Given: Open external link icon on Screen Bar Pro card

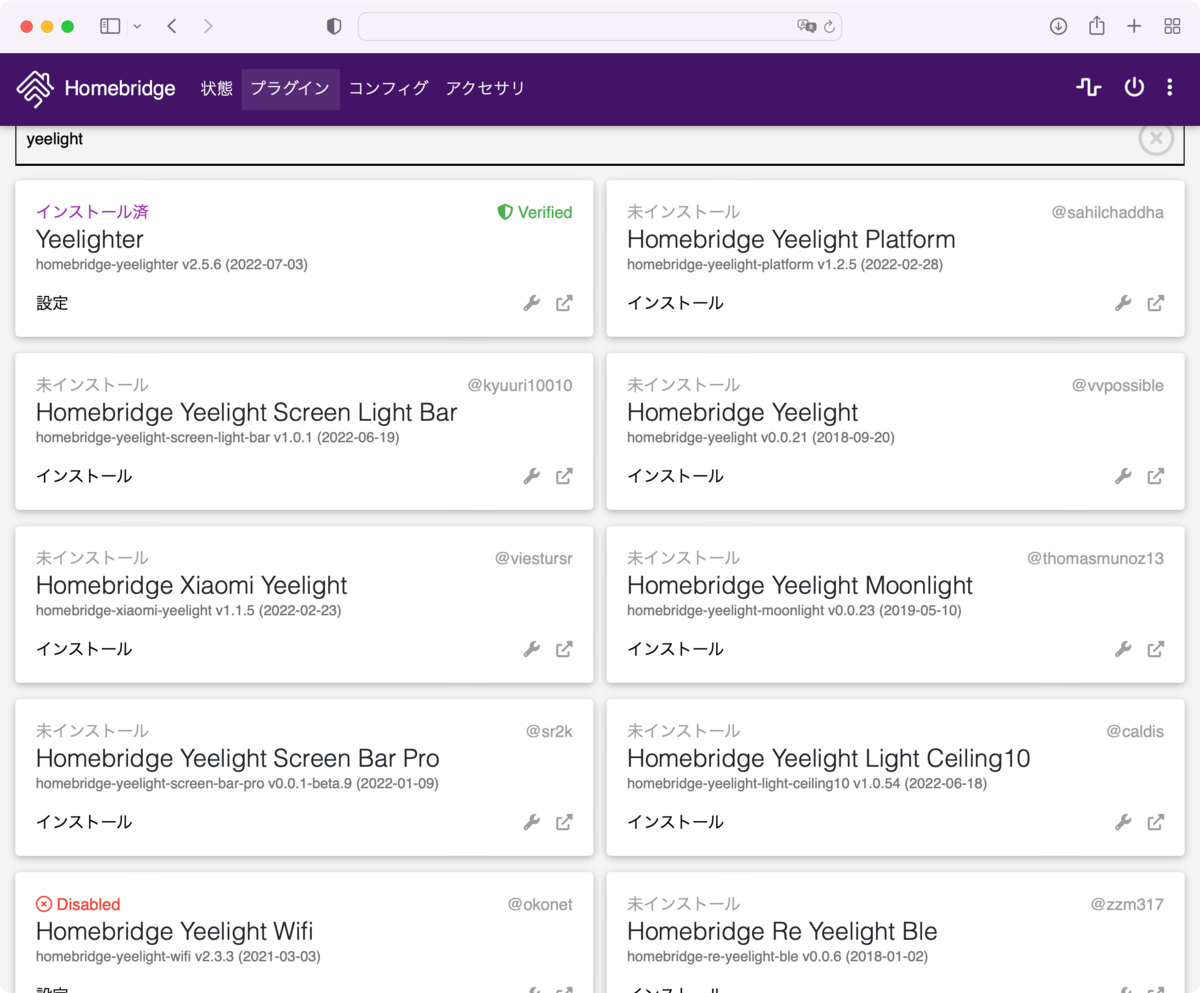Looking at the screenshot, I should tap(564, 822).
